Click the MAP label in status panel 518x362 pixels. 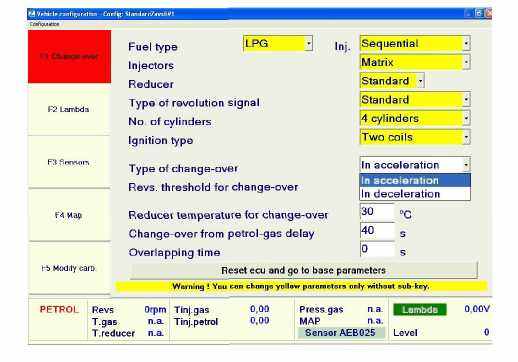coord(310,321)
